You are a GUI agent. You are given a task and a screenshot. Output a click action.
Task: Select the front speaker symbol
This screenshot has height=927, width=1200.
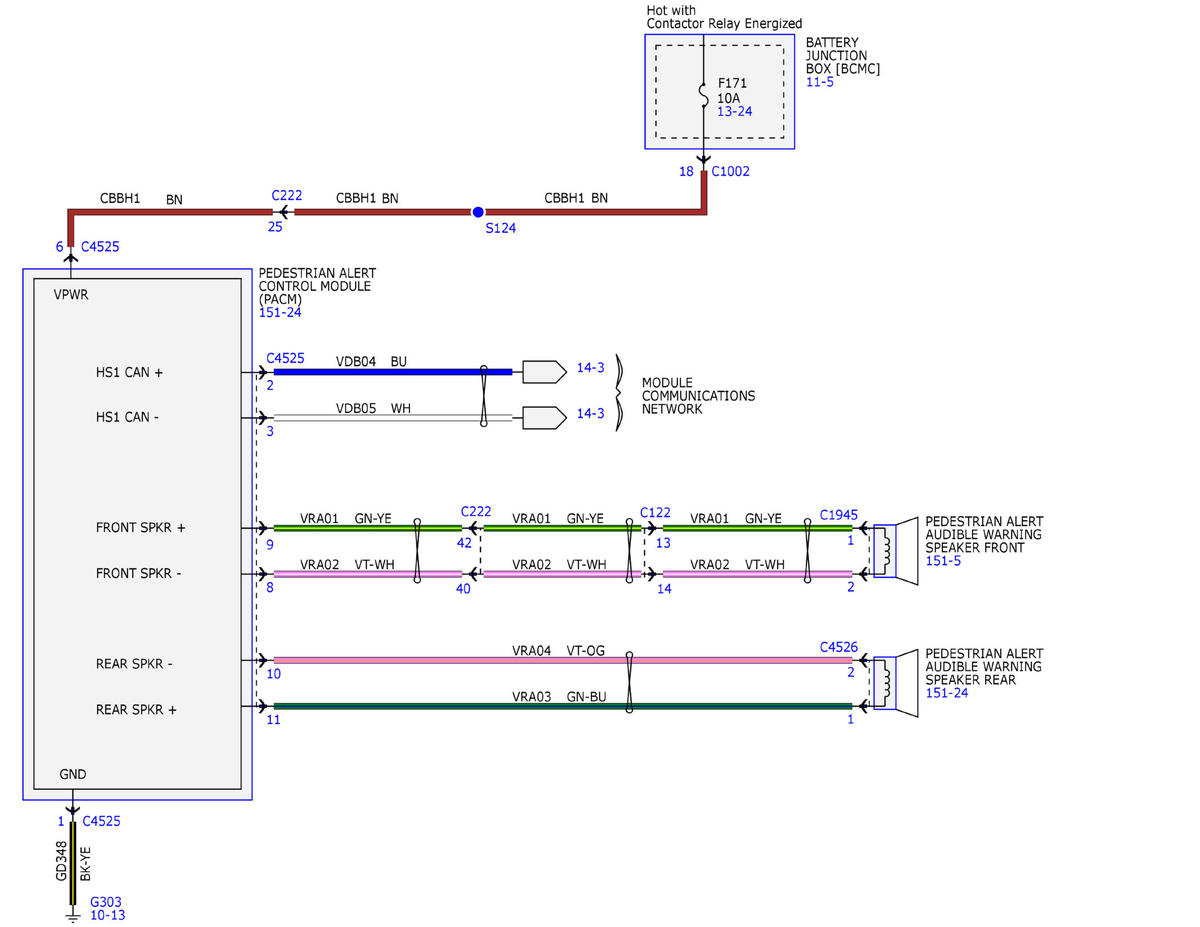[x=895, y=551]
